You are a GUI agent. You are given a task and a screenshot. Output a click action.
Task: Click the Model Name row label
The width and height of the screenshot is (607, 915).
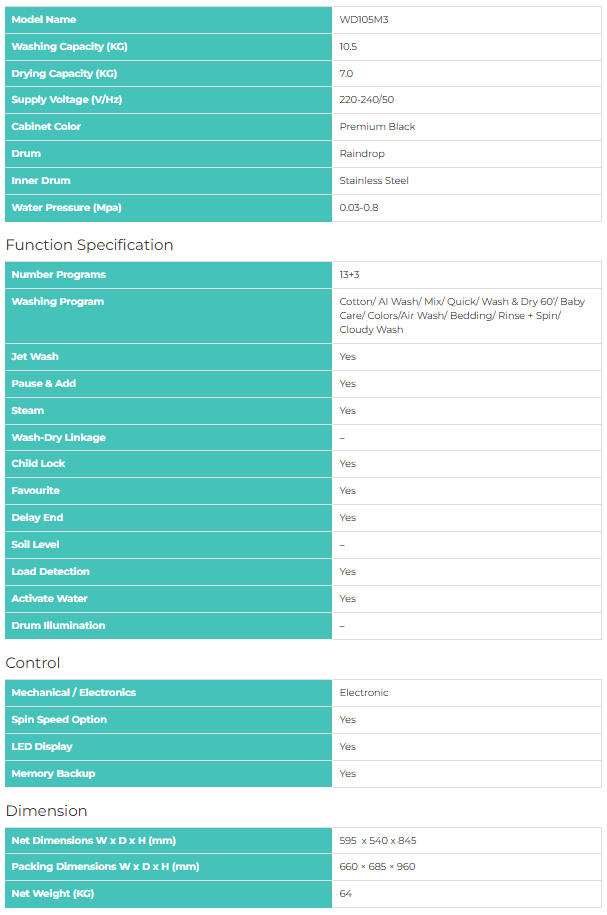[x=43, y=20]
